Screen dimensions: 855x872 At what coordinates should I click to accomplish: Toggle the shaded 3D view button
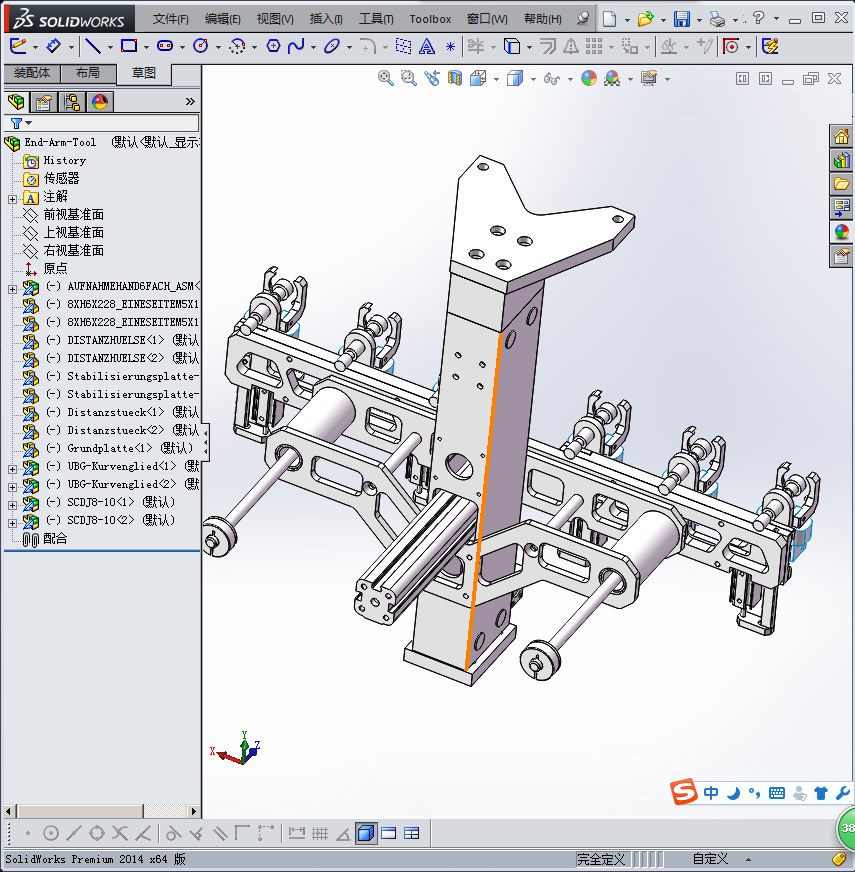tap(366, 833)
